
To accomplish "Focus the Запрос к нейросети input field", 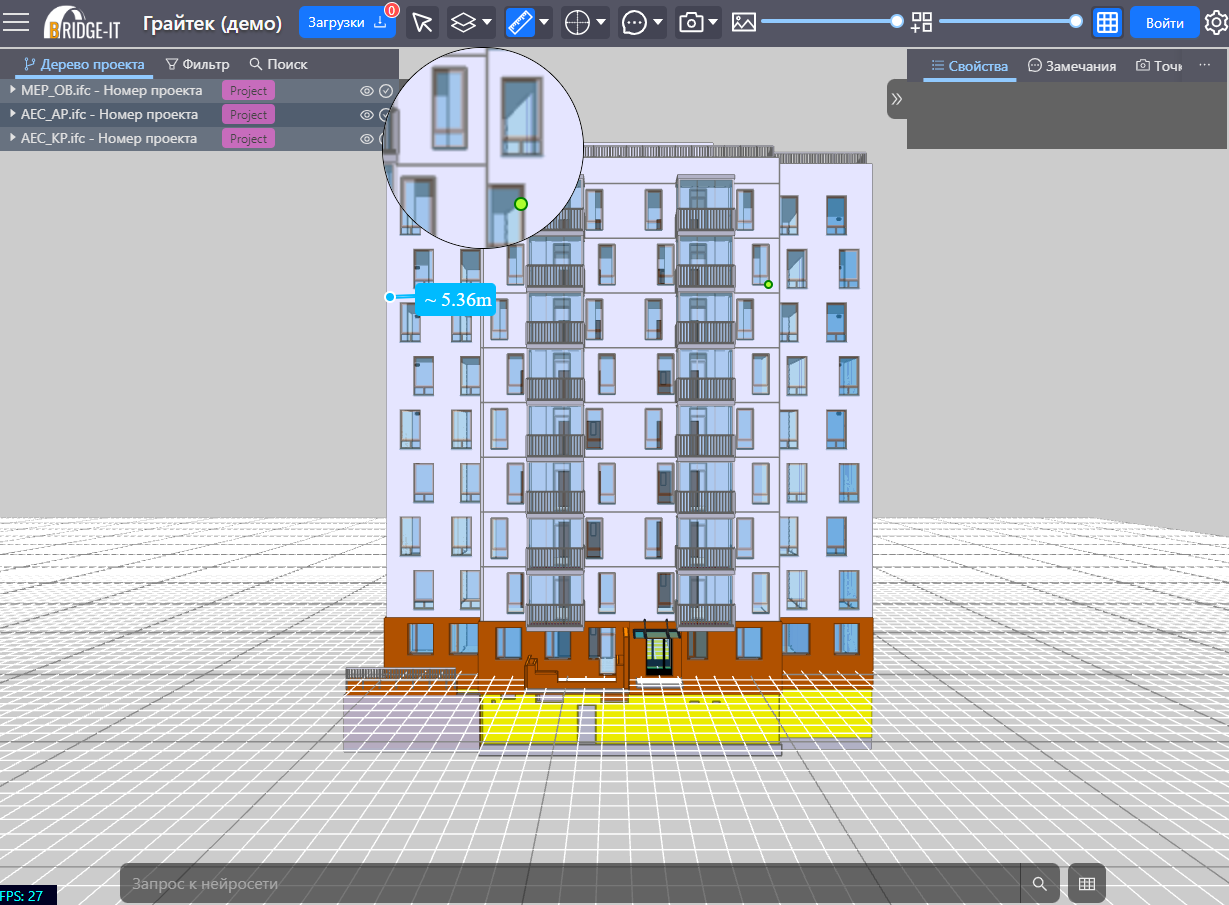I will [570, 884].
